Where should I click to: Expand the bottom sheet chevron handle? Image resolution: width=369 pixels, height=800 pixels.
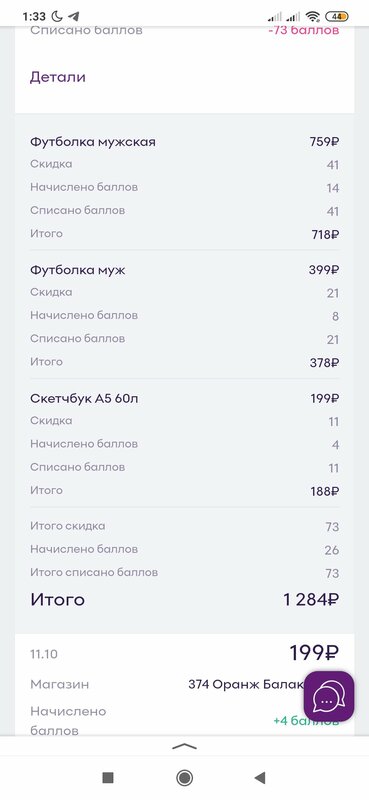(184, 746)
